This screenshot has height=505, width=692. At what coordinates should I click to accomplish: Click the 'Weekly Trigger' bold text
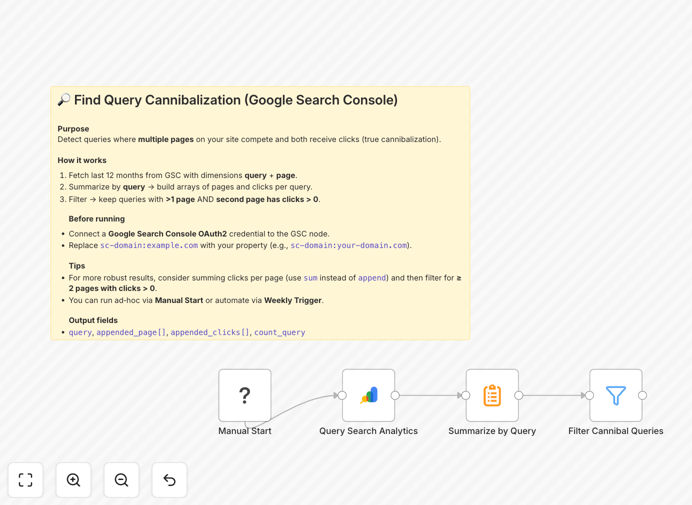293,301
